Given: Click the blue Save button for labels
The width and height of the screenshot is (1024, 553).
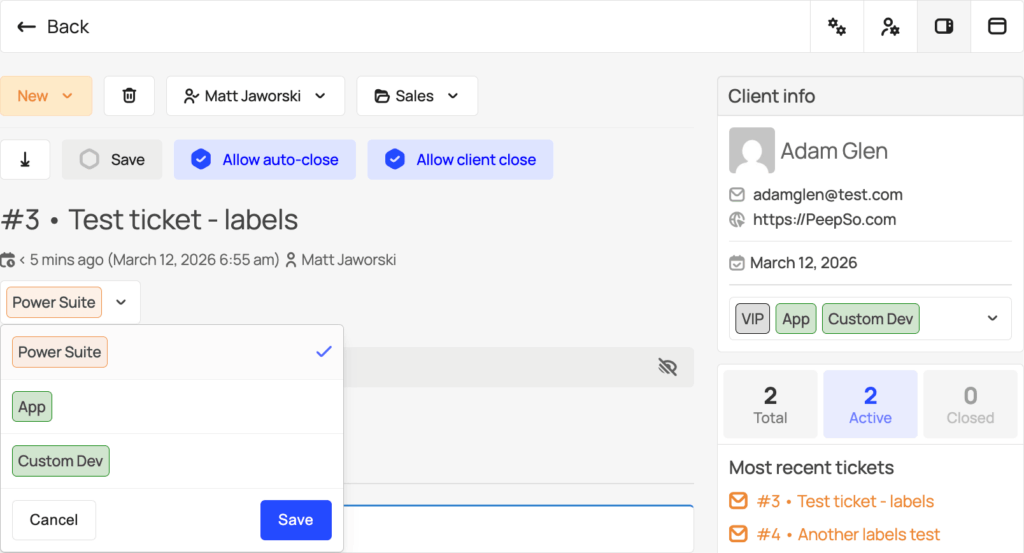Looking at the screenshot, I should point(295,520).
